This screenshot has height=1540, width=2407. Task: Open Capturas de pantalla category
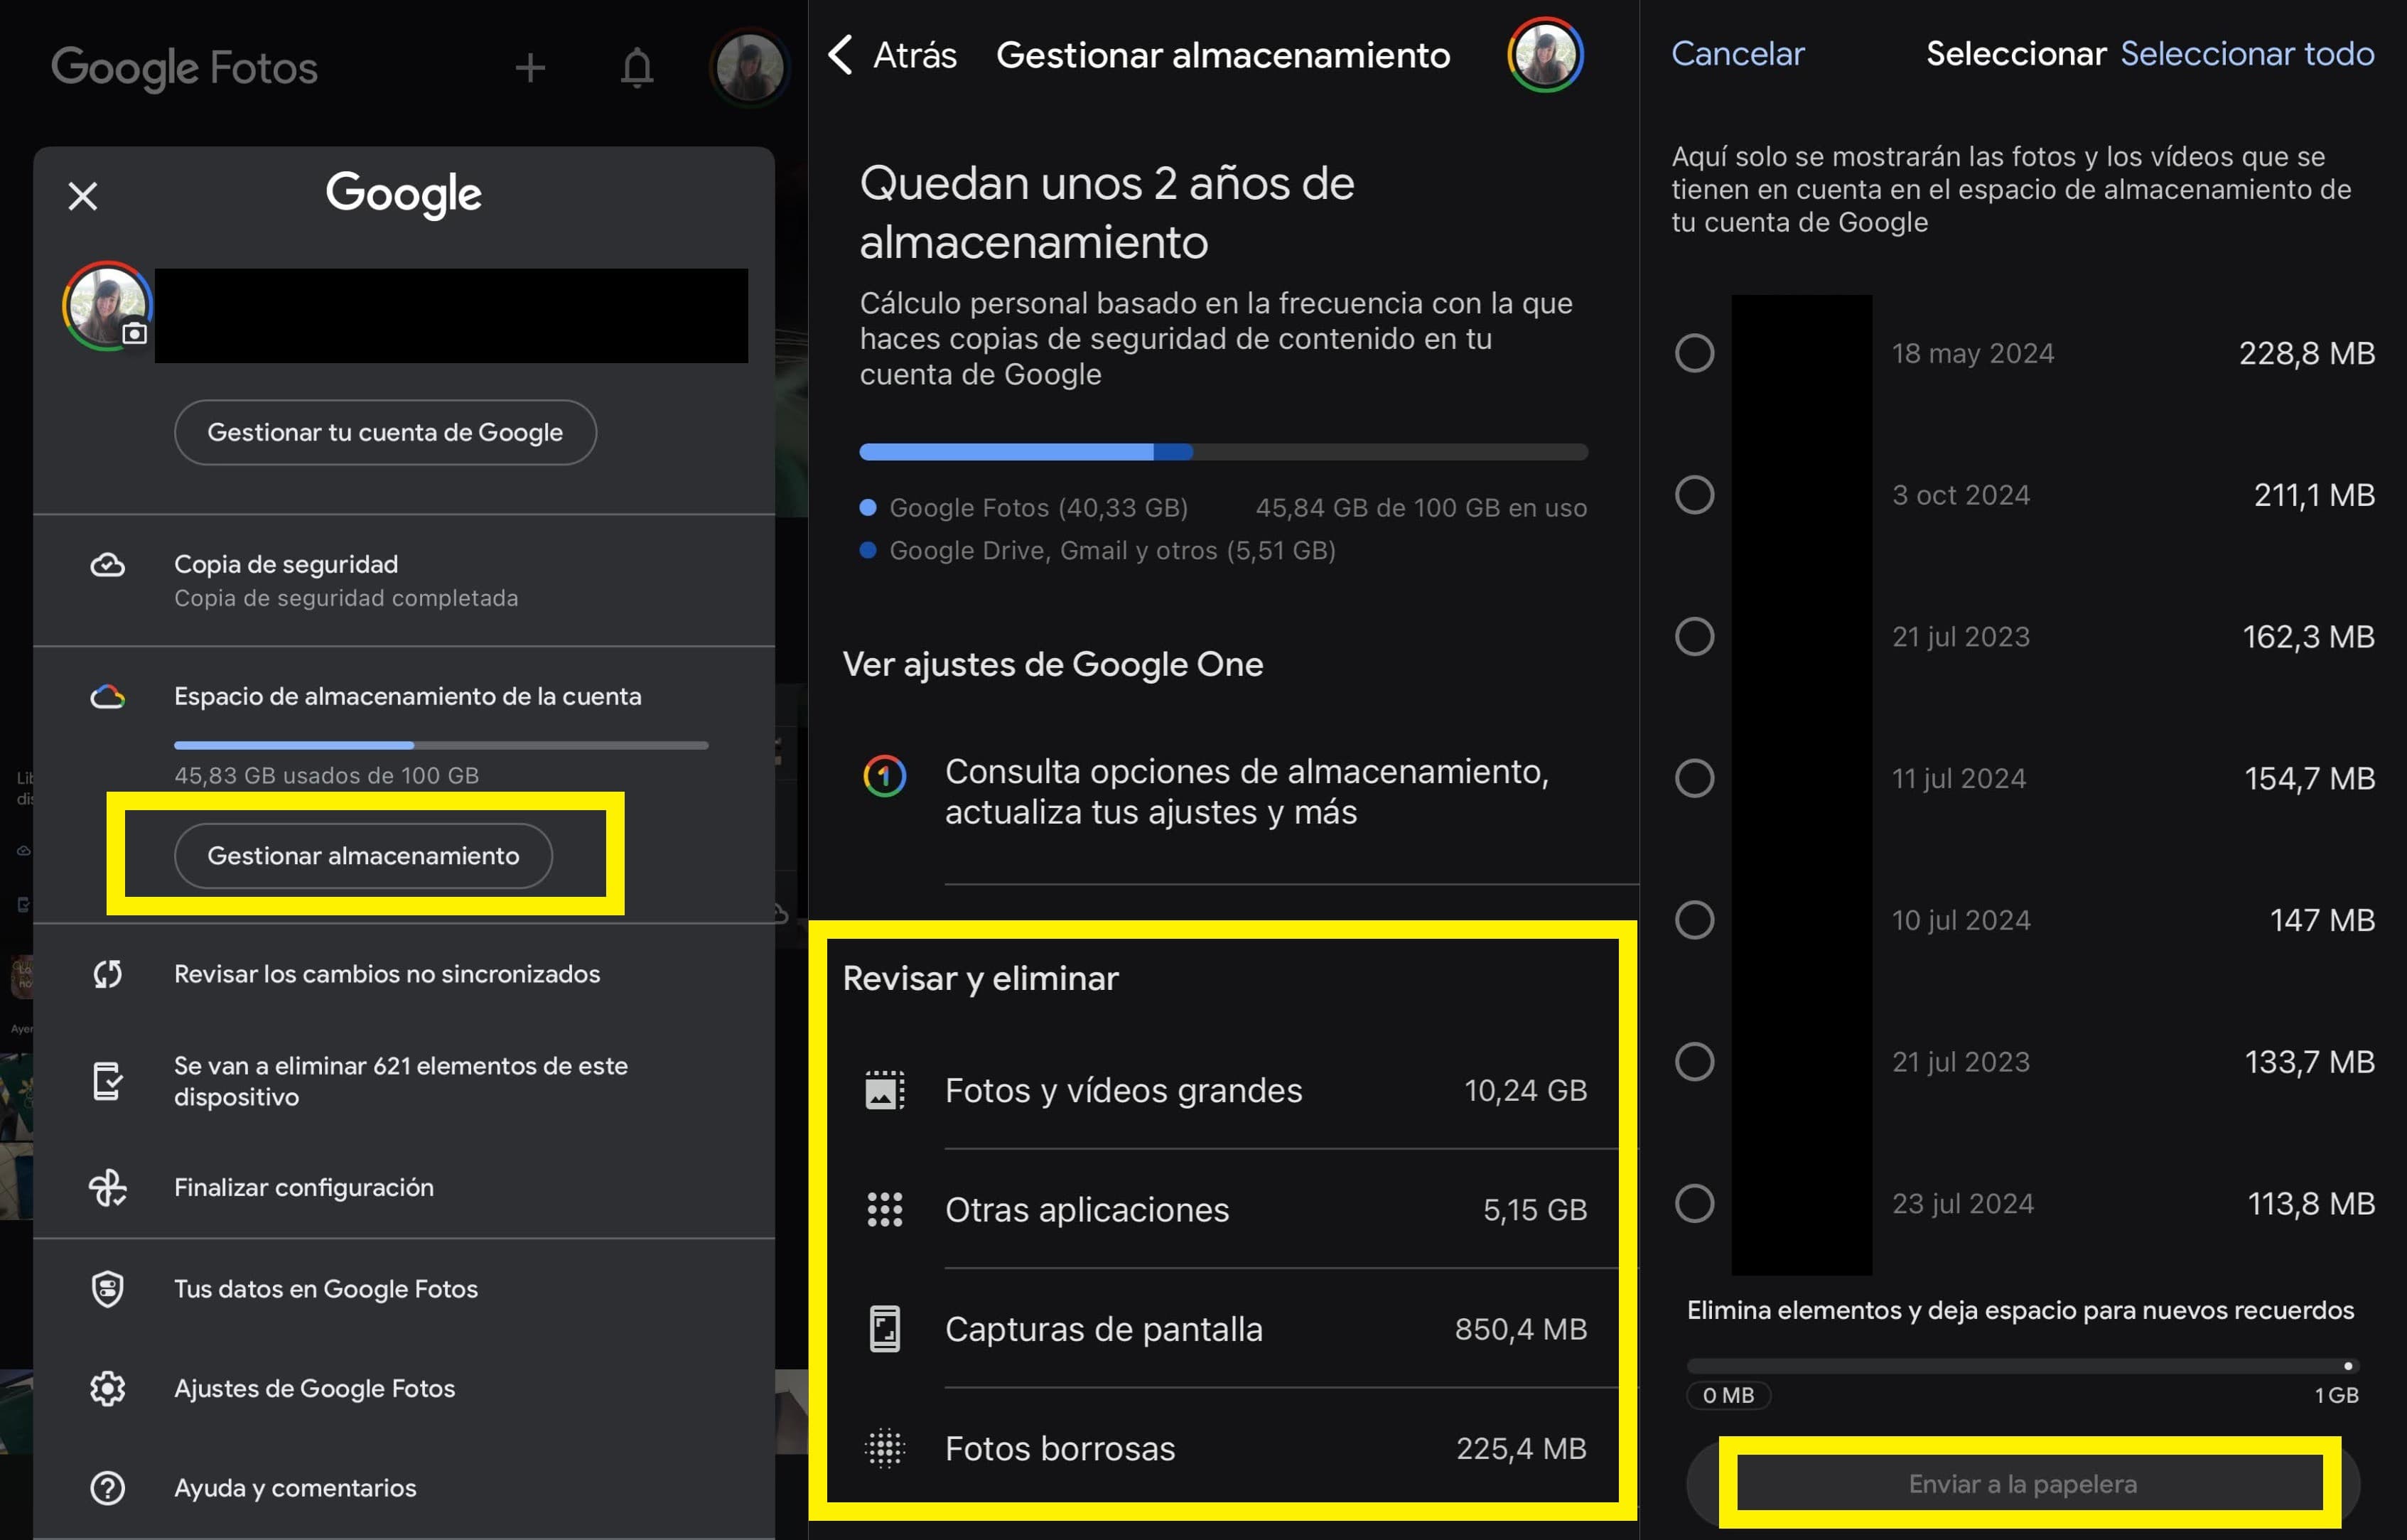tap(1224, 1329)
